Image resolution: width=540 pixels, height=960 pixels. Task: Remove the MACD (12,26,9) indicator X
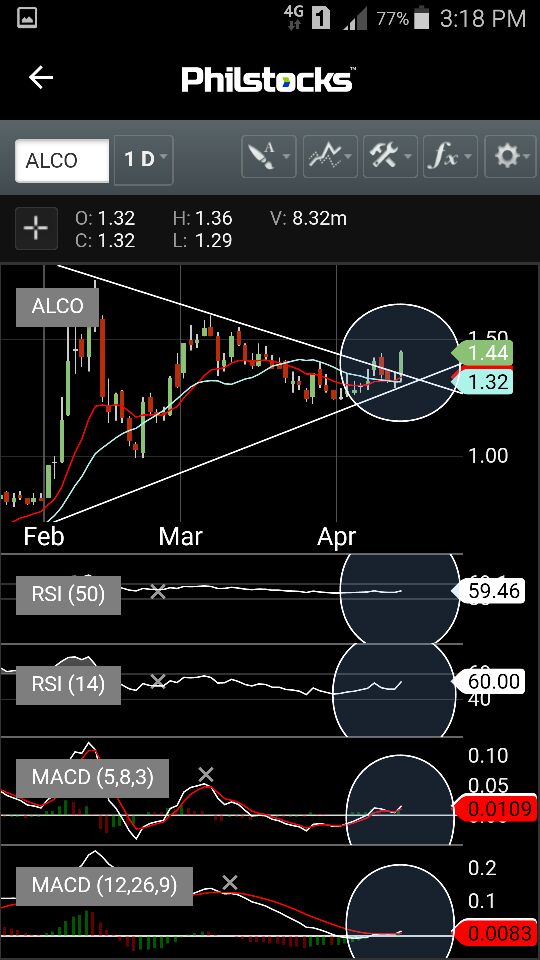click(x=230, y=882)
